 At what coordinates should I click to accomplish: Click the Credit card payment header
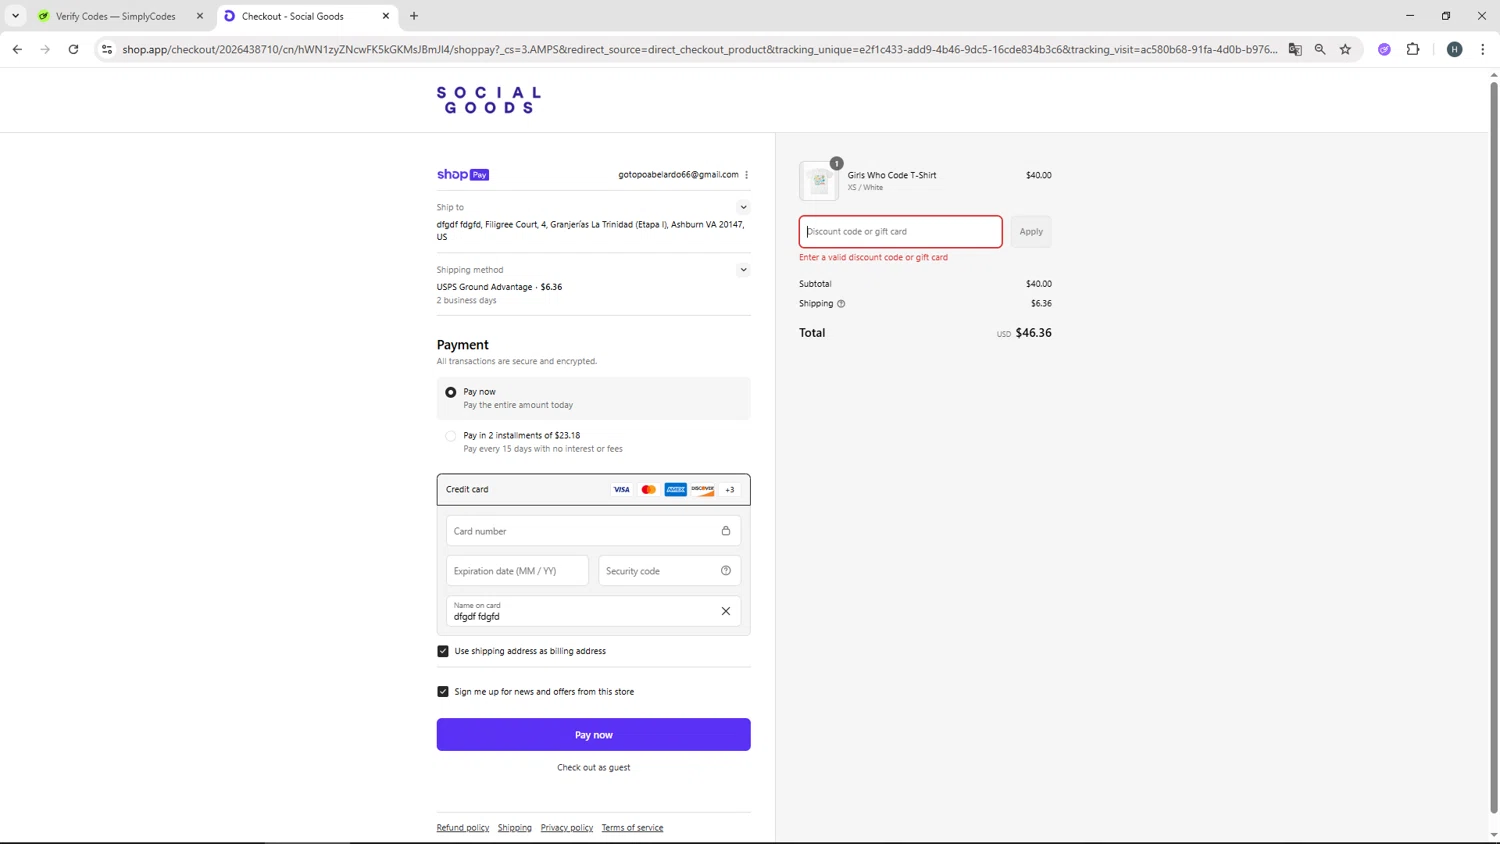[x=593, y=490]
